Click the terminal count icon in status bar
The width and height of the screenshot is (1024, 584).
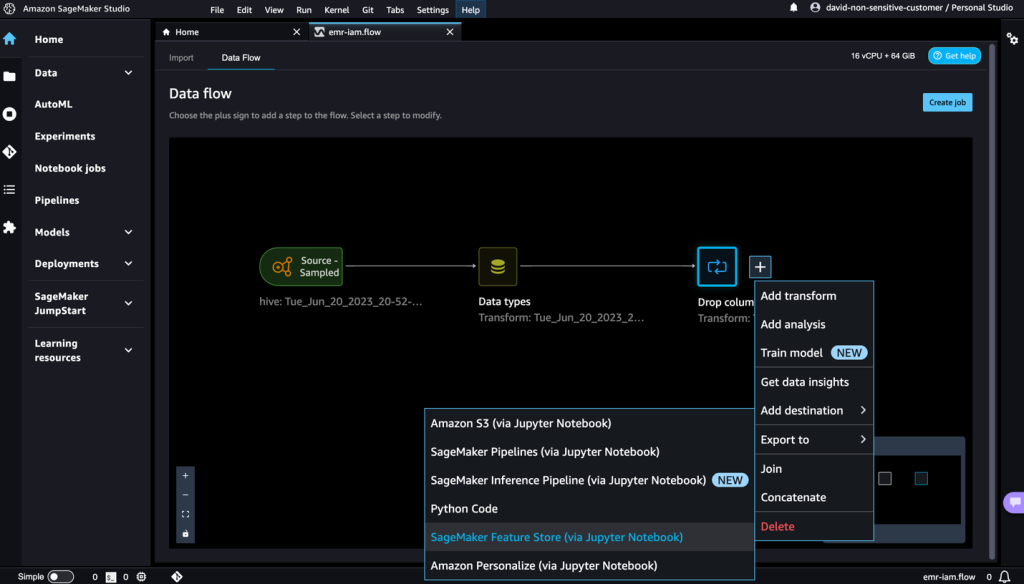(111, 577)
